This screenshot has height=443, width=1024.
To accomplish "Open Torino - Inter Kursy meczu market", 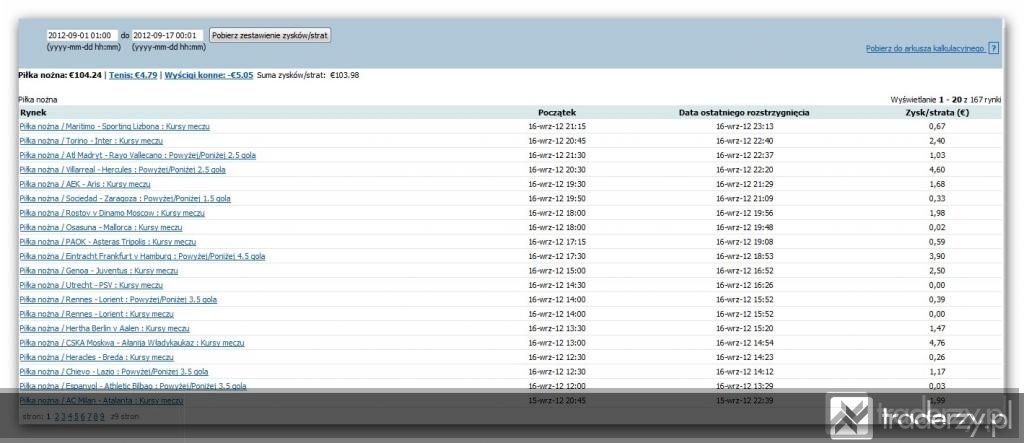I will point(91,141).
